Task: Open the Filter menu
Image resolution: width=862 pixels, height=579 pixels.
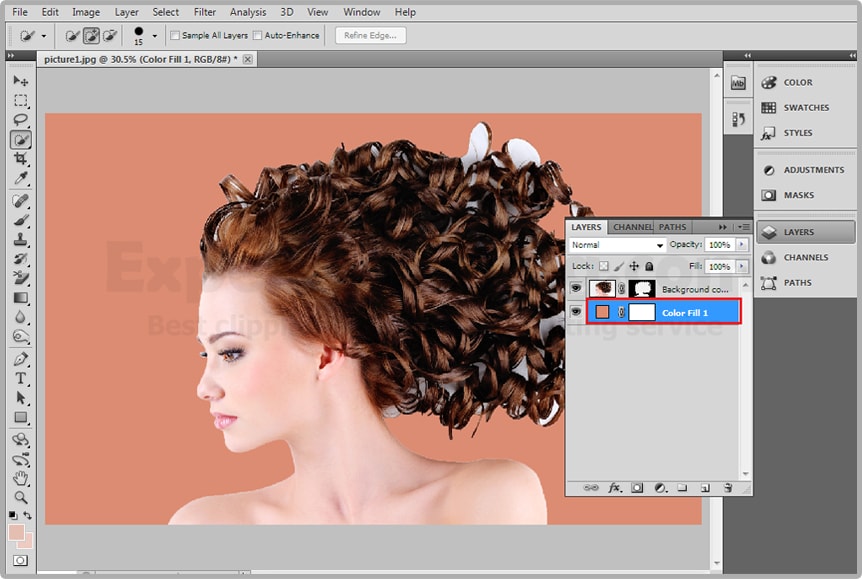Action: coord(205,12)
